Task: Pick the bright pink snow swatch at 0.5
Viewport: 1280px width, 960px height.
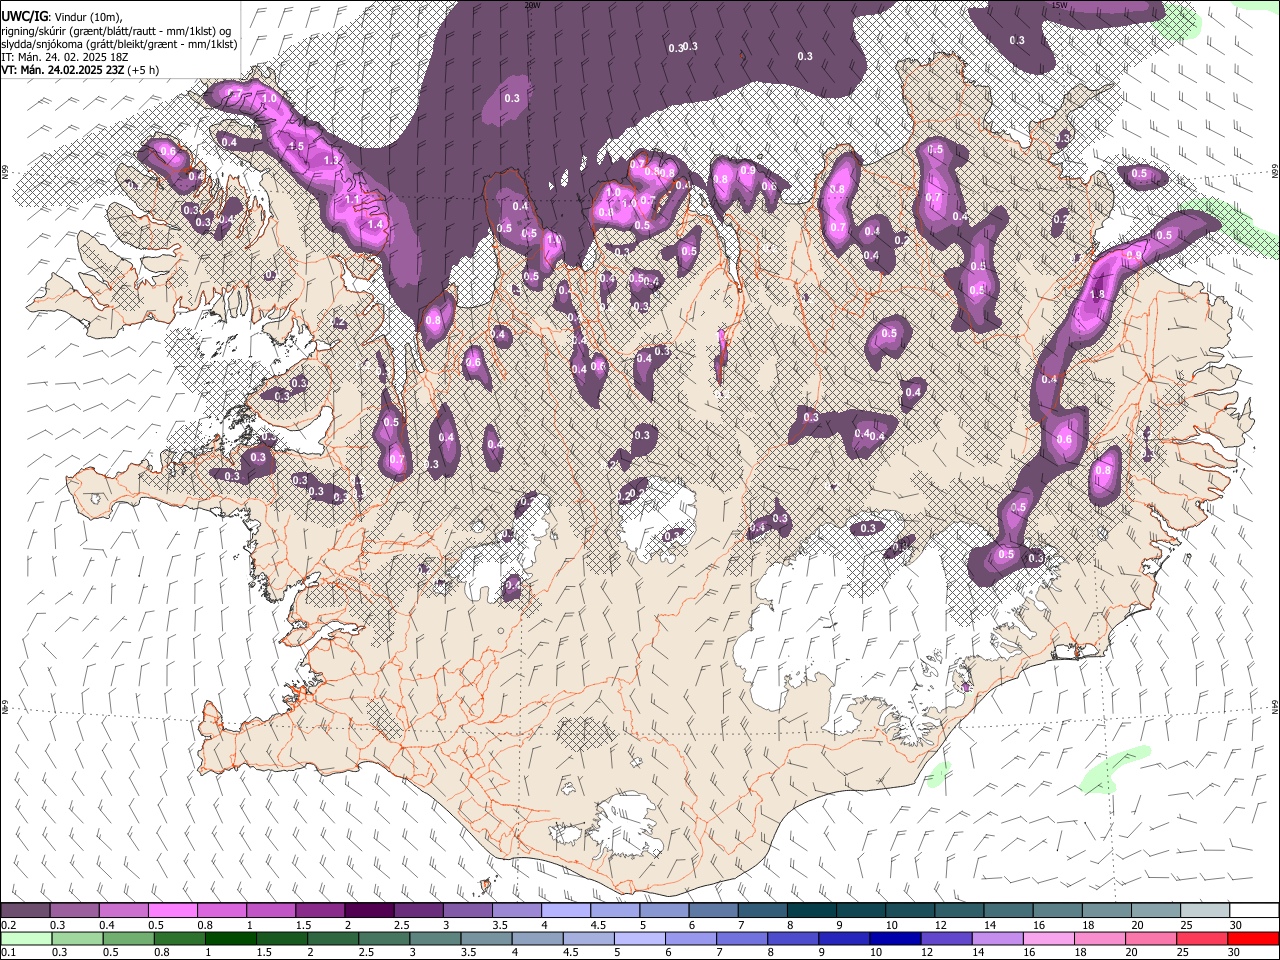Action: 172,911
